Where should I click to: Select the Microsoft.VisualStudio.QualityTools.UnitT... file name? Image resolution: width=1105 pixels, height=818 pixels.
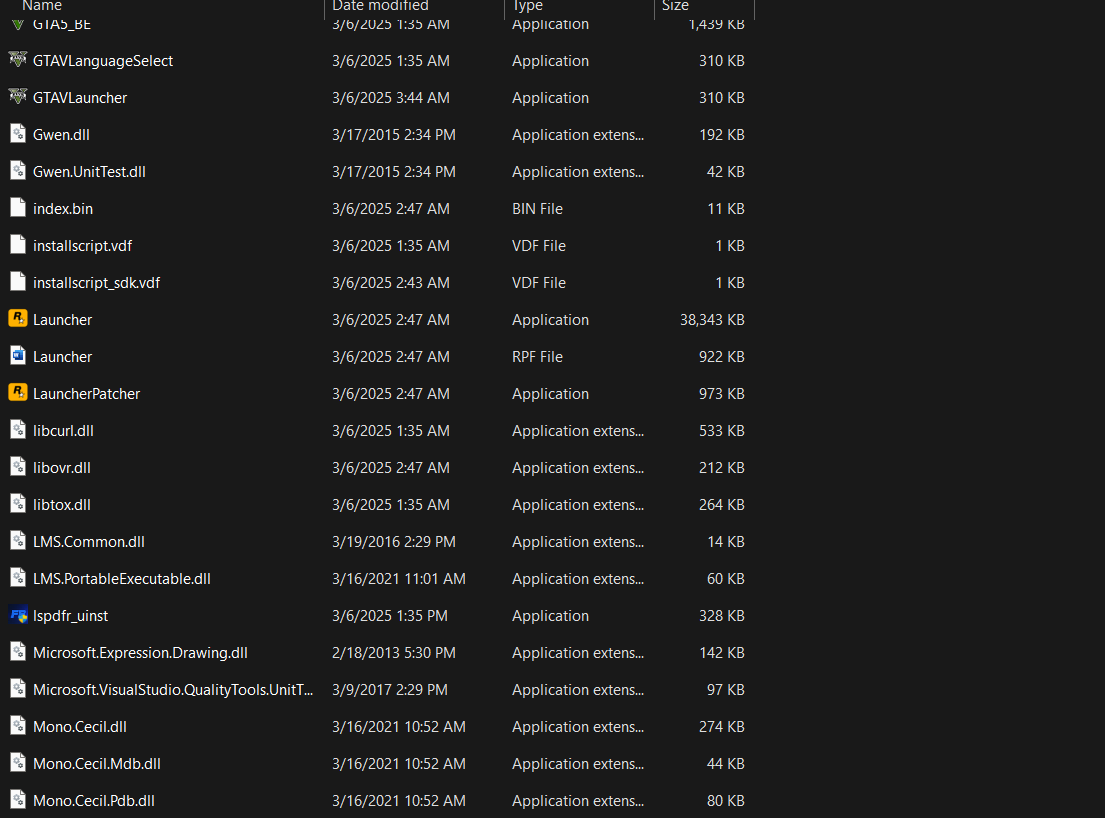(173, 690)
